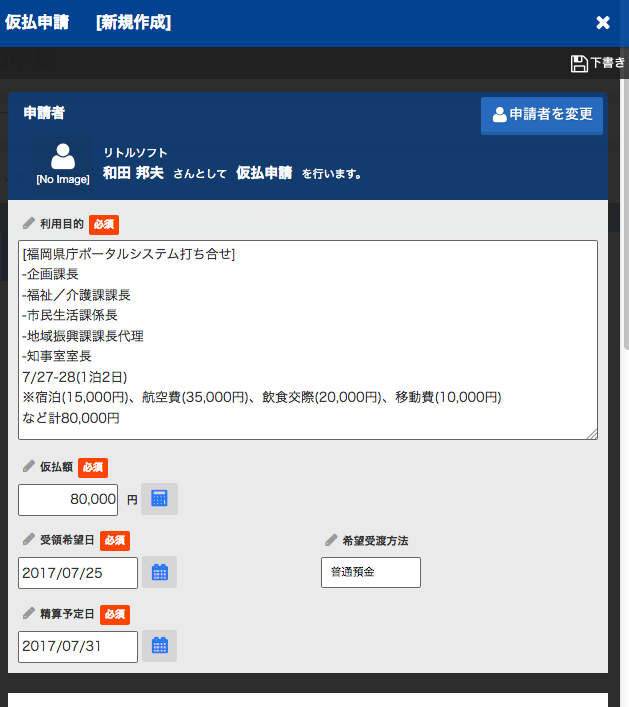Click the line -知事室室長 in the purpose text

coord(57,356)
